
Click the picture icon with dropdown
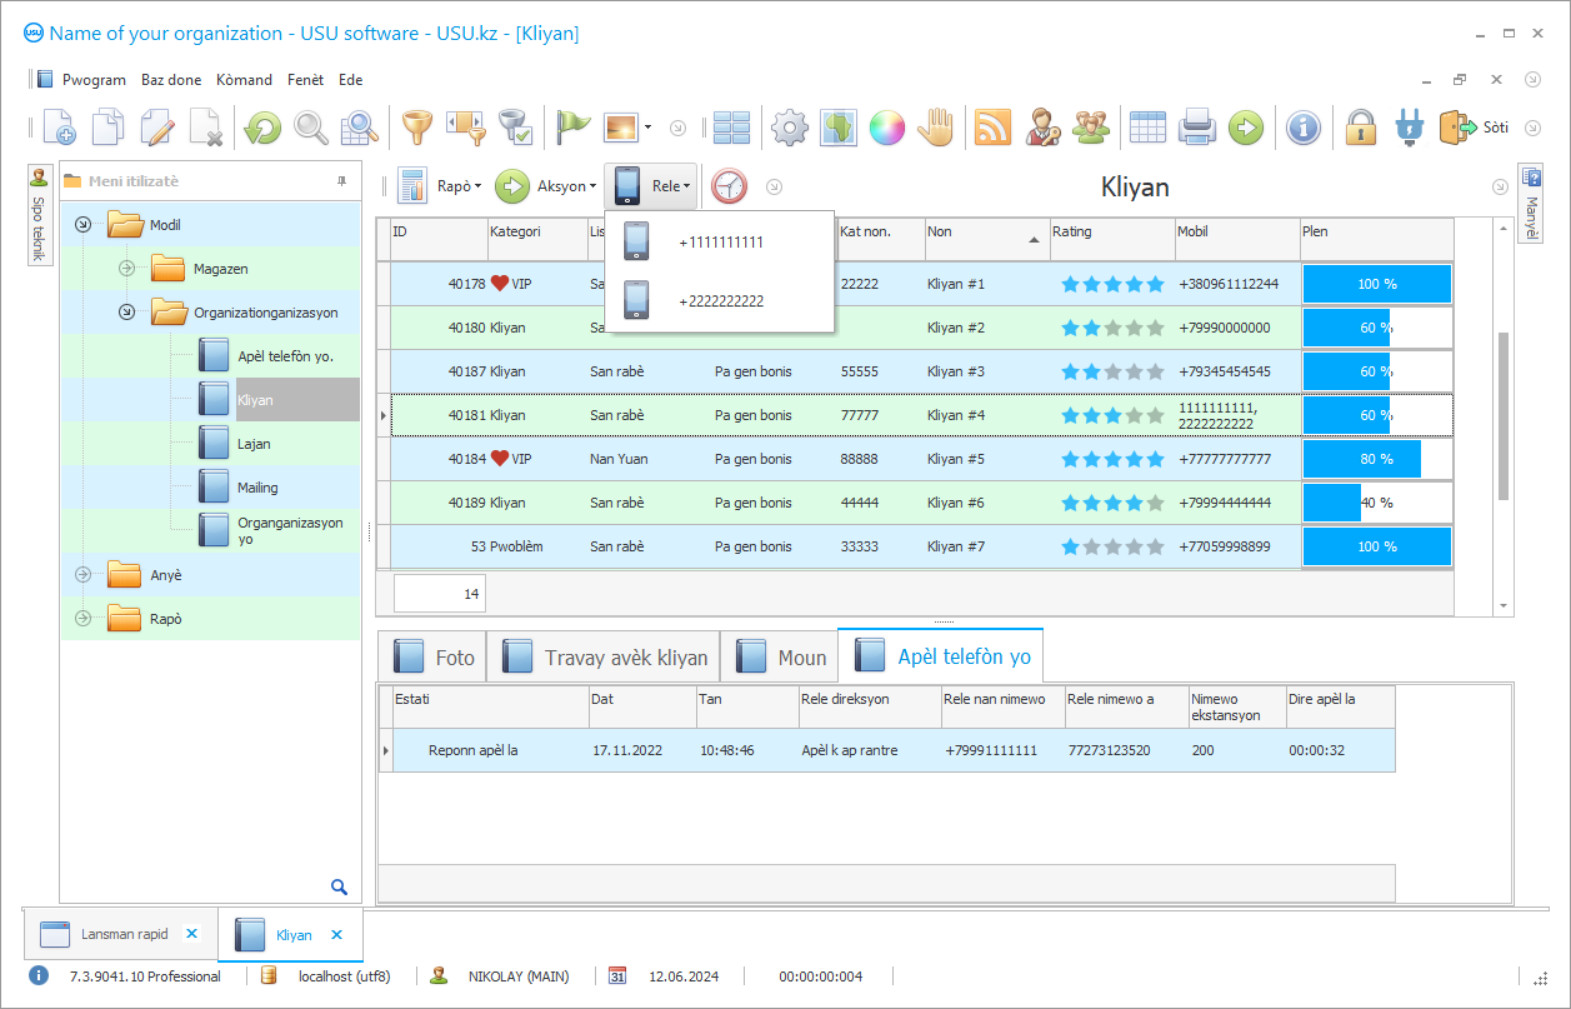(628, 128)
